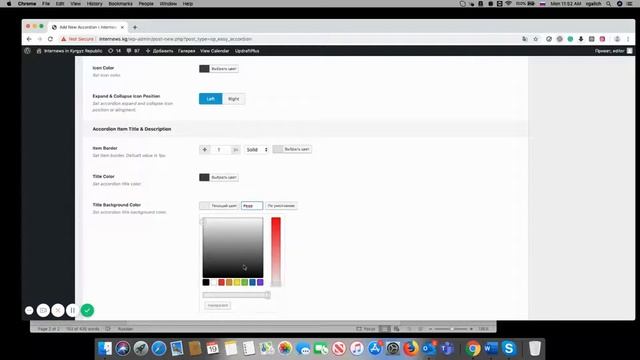Pick the blue palette swatch
The image size is (640, 360).
pos(252,282)
